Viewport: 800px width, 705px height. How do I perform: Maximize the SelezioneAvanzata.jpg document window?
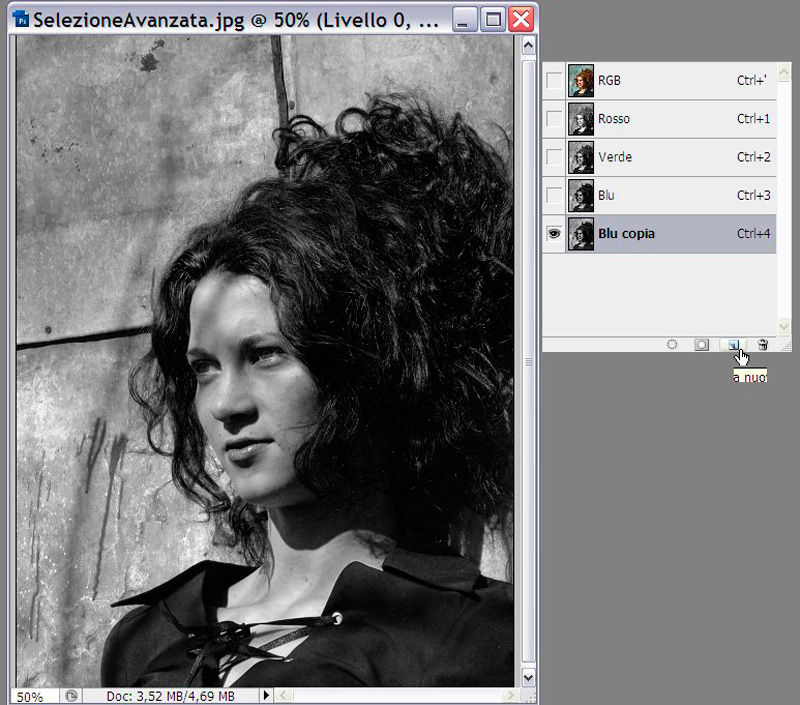[493, 19]
